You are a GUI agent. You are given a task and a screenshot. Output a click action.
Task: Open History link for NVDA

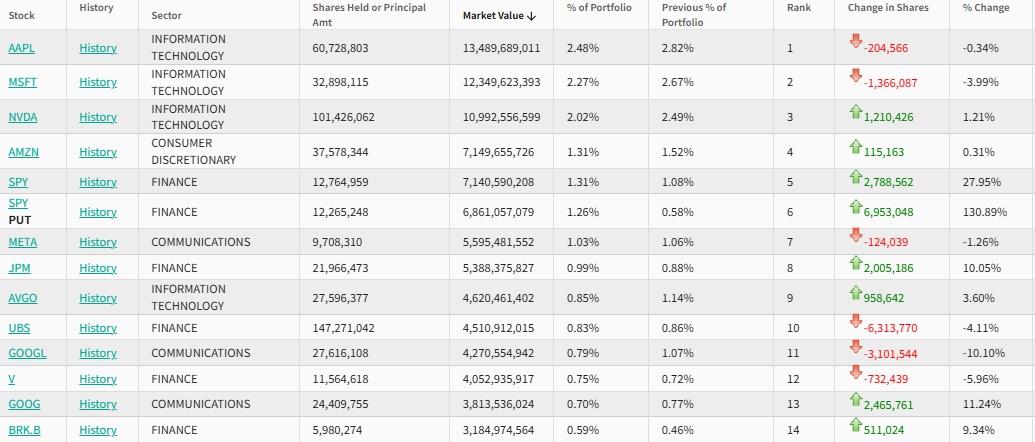[98, 117]
